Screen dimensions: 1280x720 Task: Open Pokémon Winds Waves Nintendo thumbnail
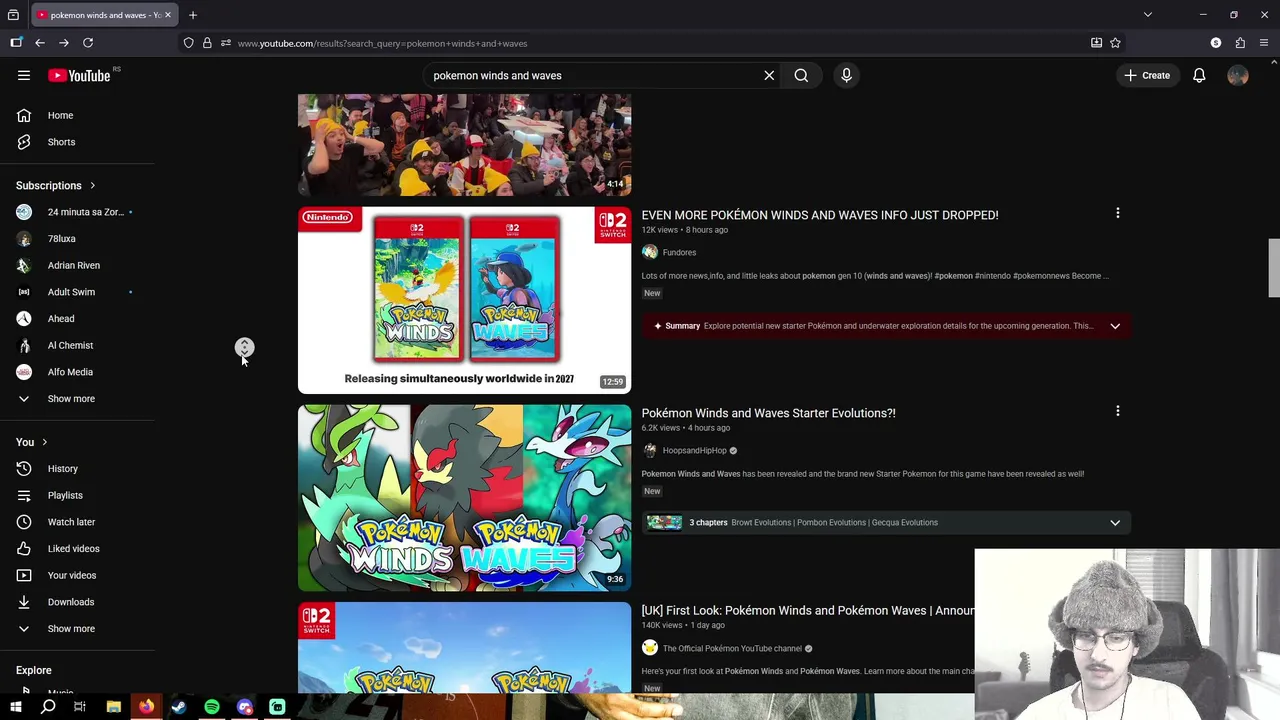click(464, 300)
